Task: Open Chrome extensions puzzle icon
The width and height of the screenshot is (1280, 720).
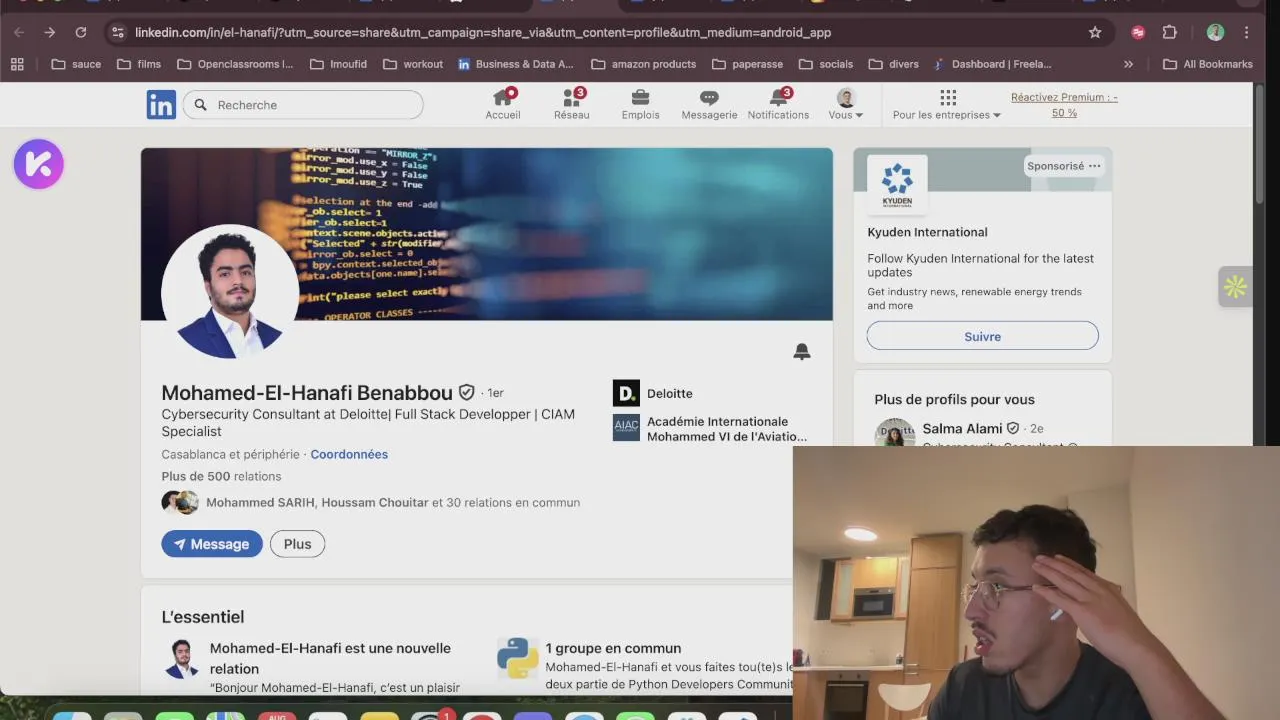Action: click(x=1170, y=32)
